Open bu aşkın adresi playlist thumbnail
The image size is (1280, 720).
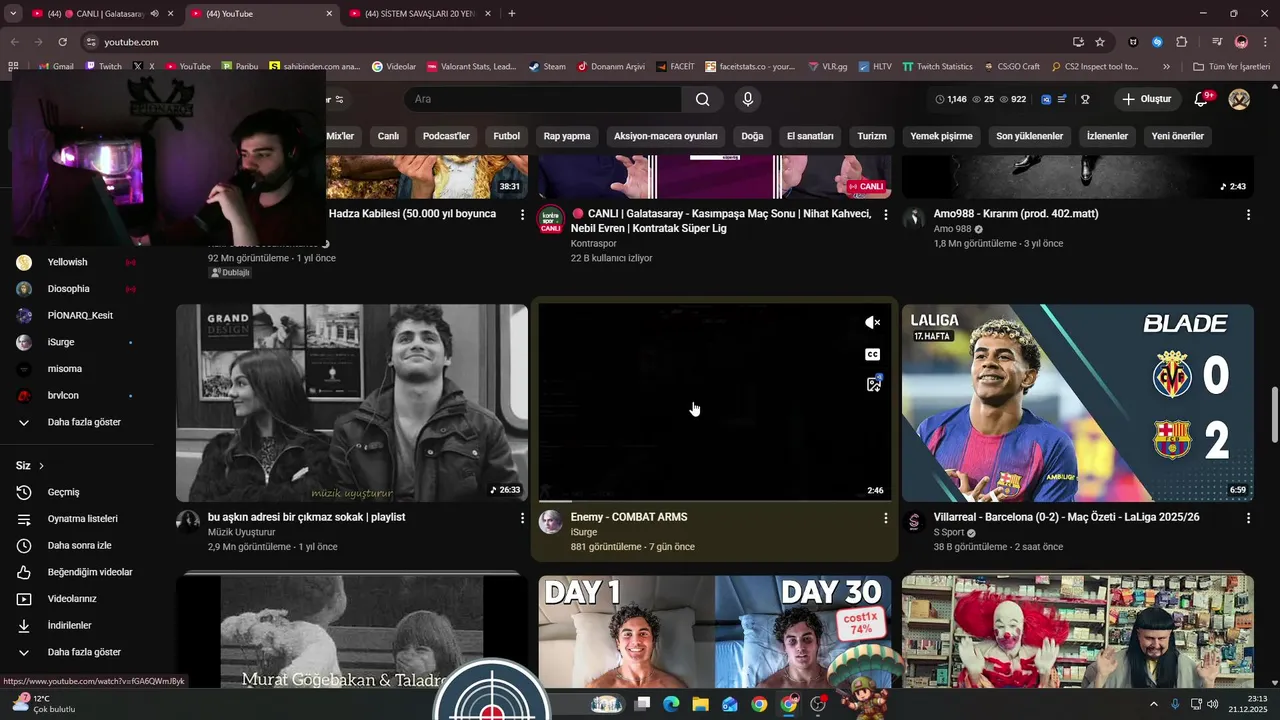(352, 403)
